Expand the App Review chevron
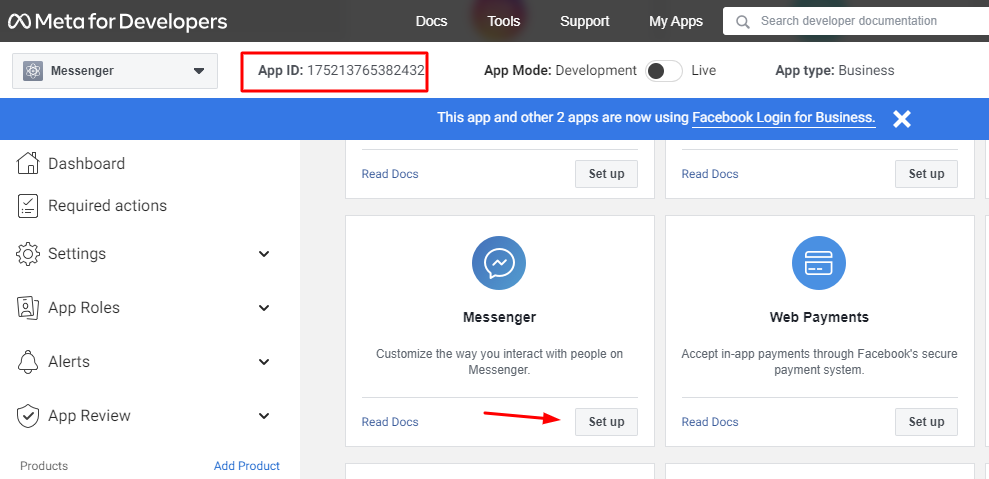Image resolution: width=989 pixels, height=479 pixels. (x=264, y=416)
